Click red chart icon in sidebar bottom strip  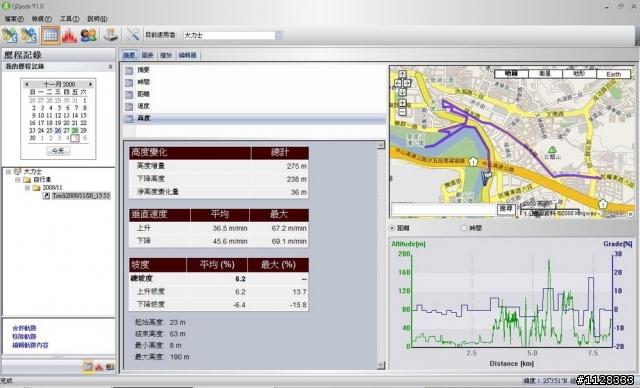tap(99, 367)
